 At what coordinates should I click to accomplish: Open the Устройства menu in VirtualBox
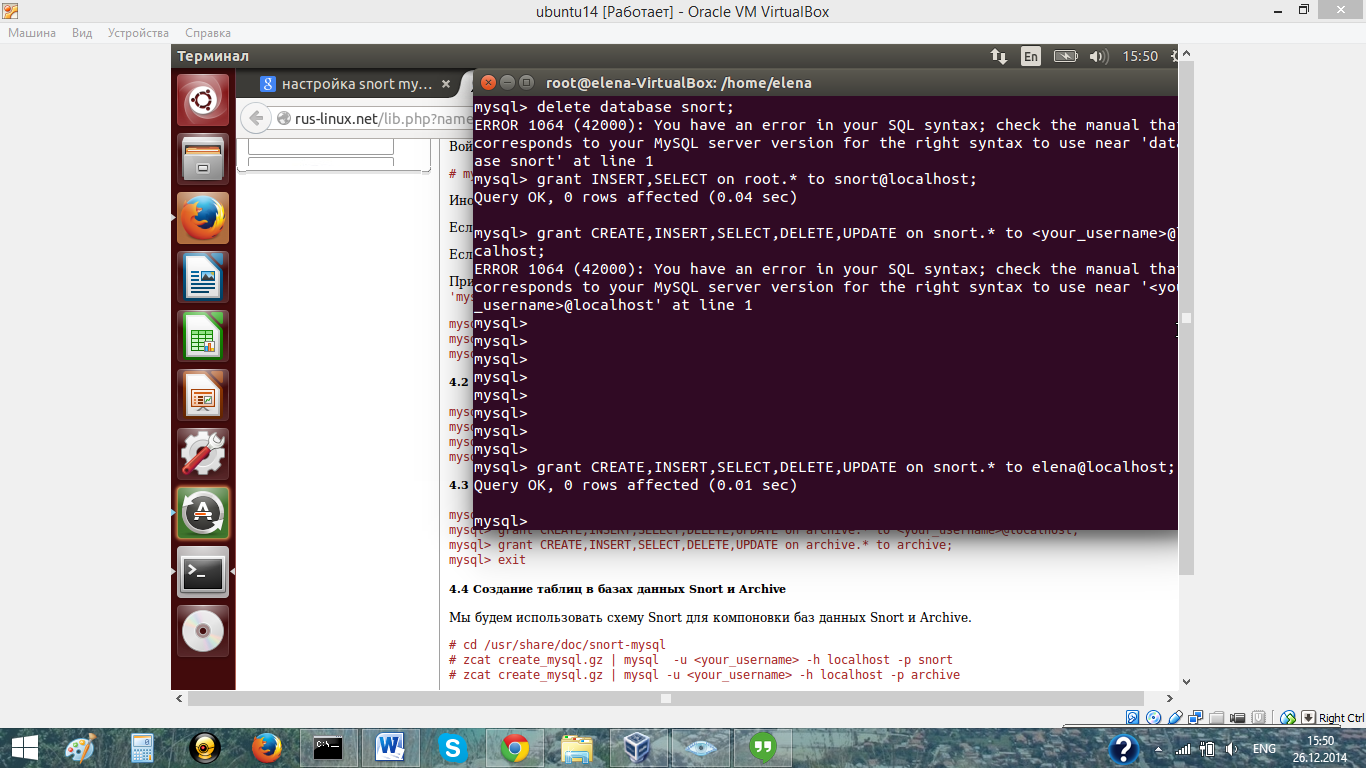(138, 33)
